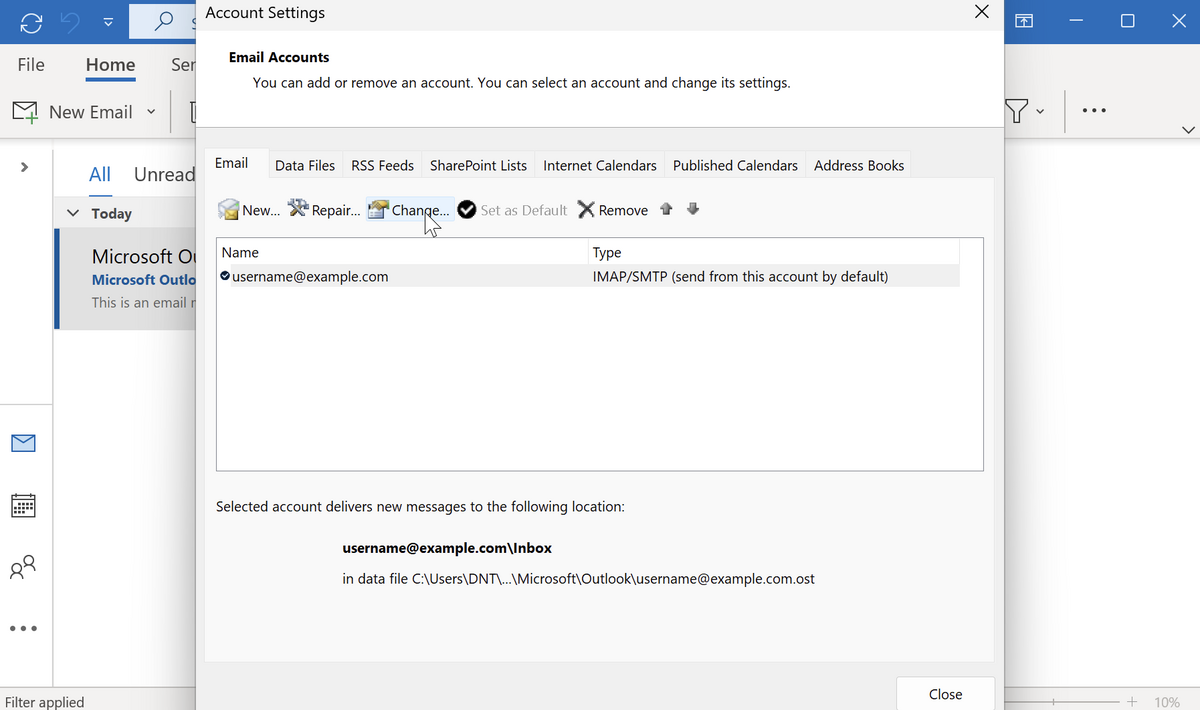Screen dimensions: 1200x710
Task: Click the ribbon display options icon
Action: [x=1025, y=21]
